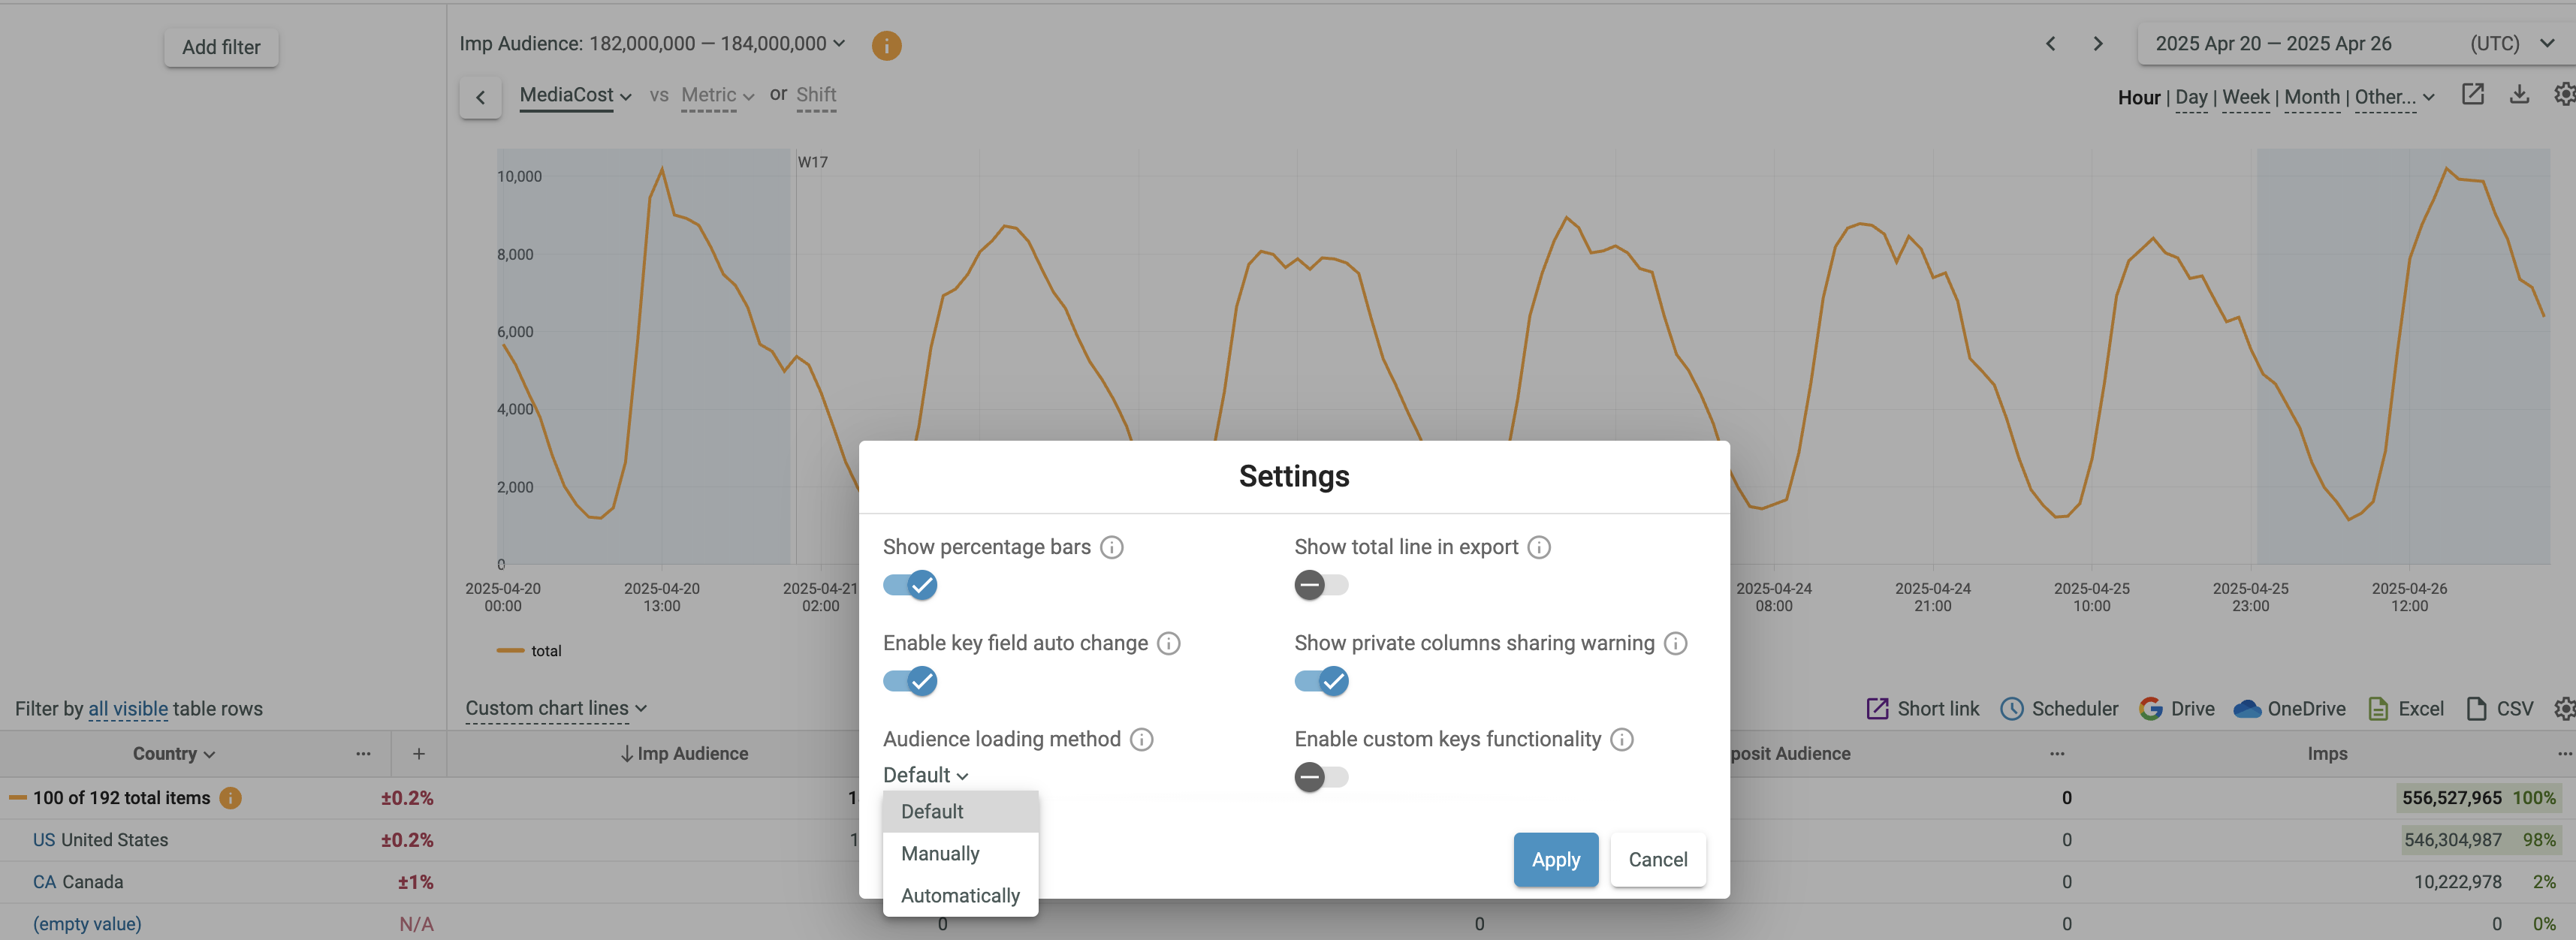Viewport: 2576px width, 940px height.
Task: Click the chart download icon
Action: point(2519,95)
